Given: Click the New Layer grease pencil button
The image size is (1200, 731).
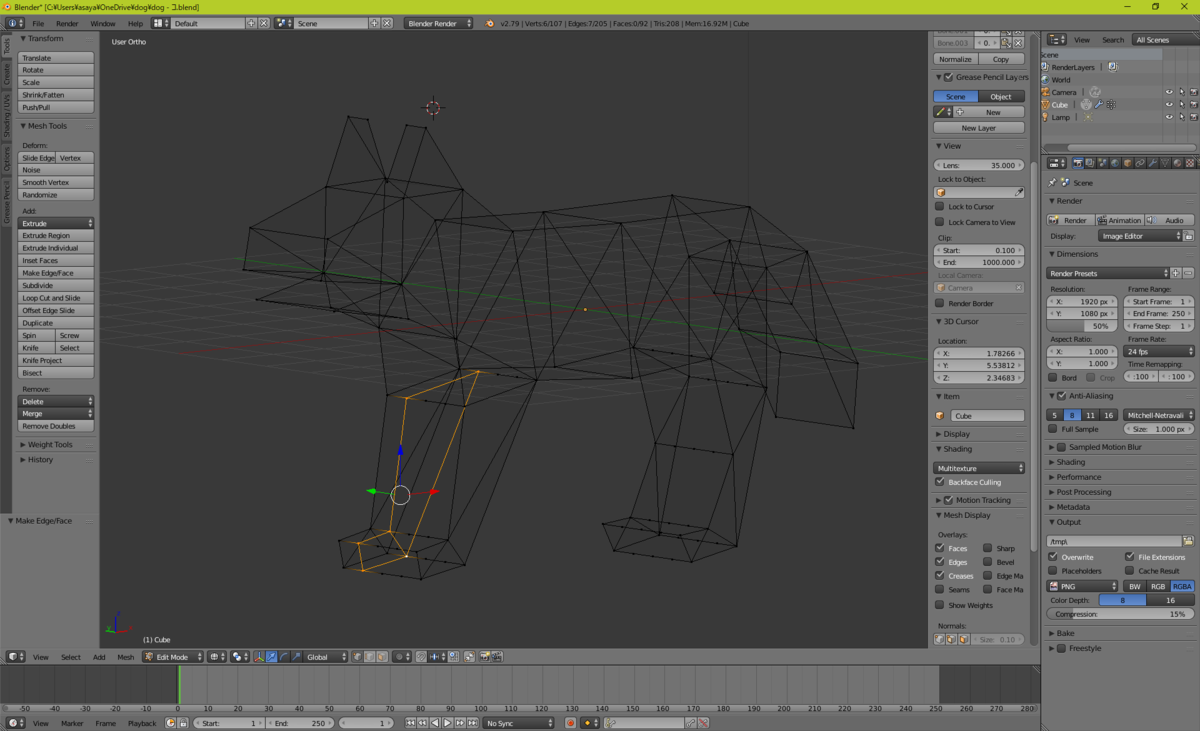Looking at the screenshot, I should (x=979, y=128).
